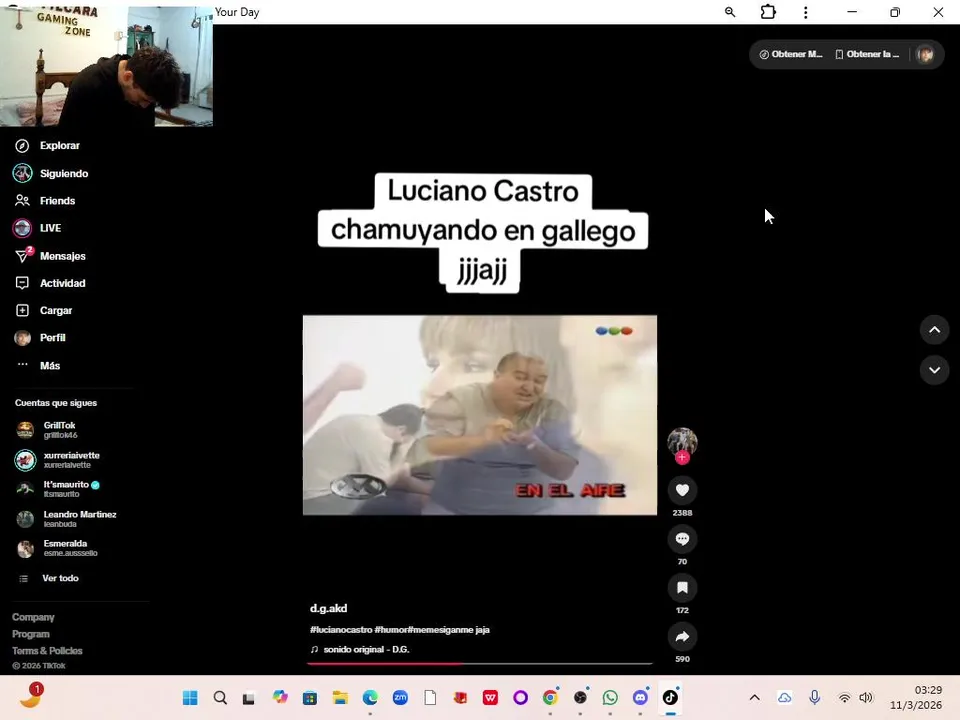Open Windows Start menu
The width and height of the screenshot is (960, 720).
pyautogui.click(x=190, y=697)
